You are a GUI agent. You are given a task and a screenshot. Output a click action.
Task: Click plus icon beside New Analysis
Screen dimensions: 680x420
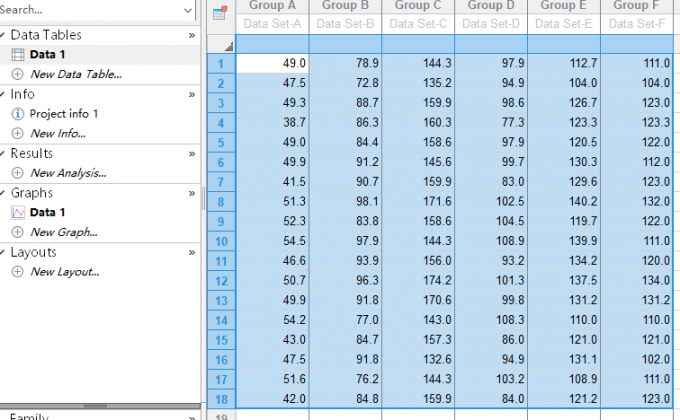tap(17, 173)
